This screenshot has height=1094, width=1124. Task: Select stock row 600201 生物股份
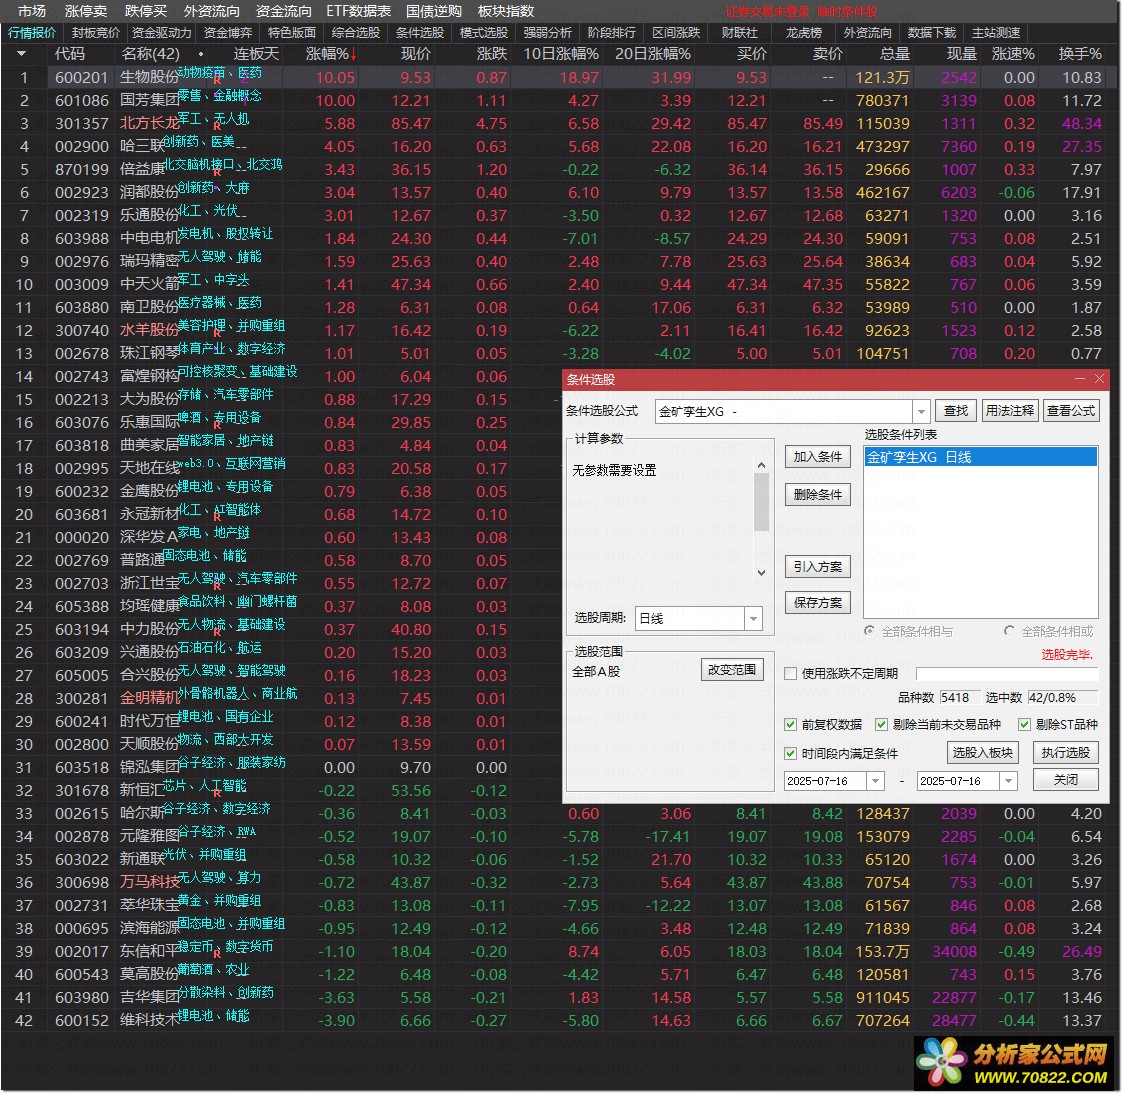tap(561, 77)
